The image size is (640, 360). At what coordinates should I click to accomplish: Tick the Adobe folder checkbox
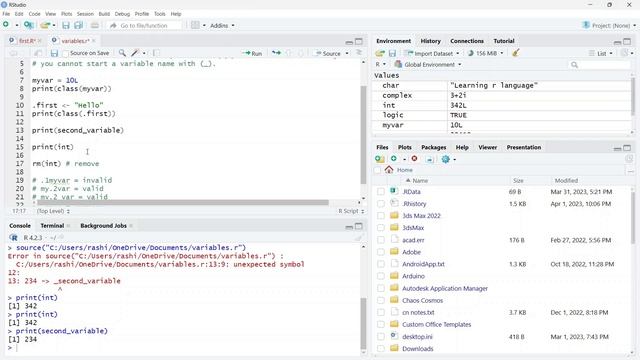[x=381, y=252]
